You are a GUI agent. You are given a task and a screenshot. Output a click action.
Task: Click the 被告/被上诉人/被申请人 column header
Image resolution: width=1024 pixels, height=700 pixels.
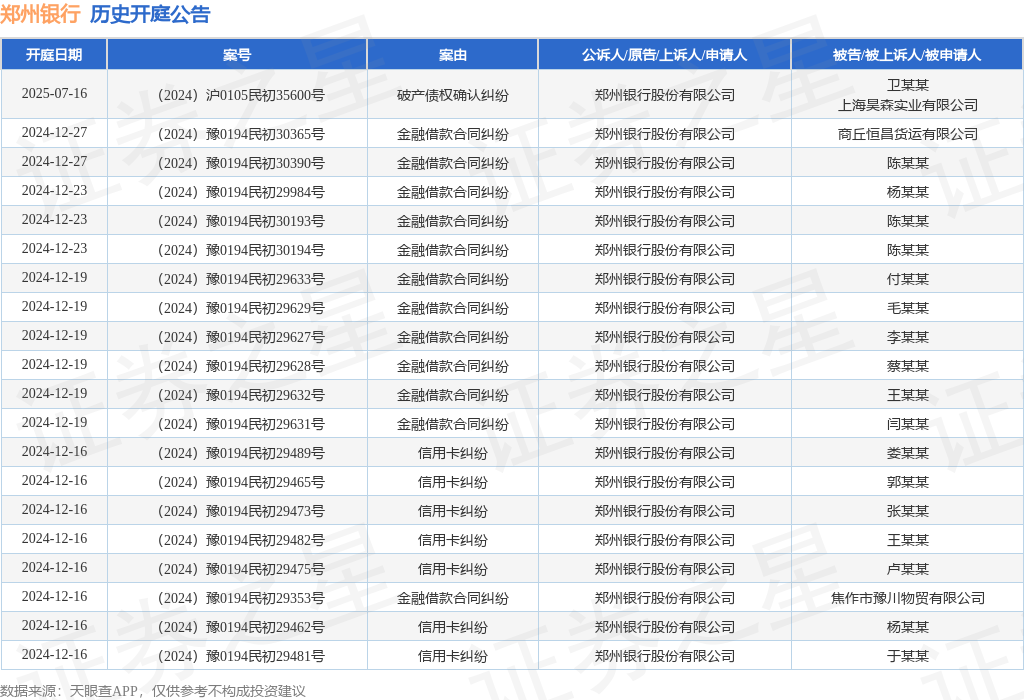(x=907, y=55)
